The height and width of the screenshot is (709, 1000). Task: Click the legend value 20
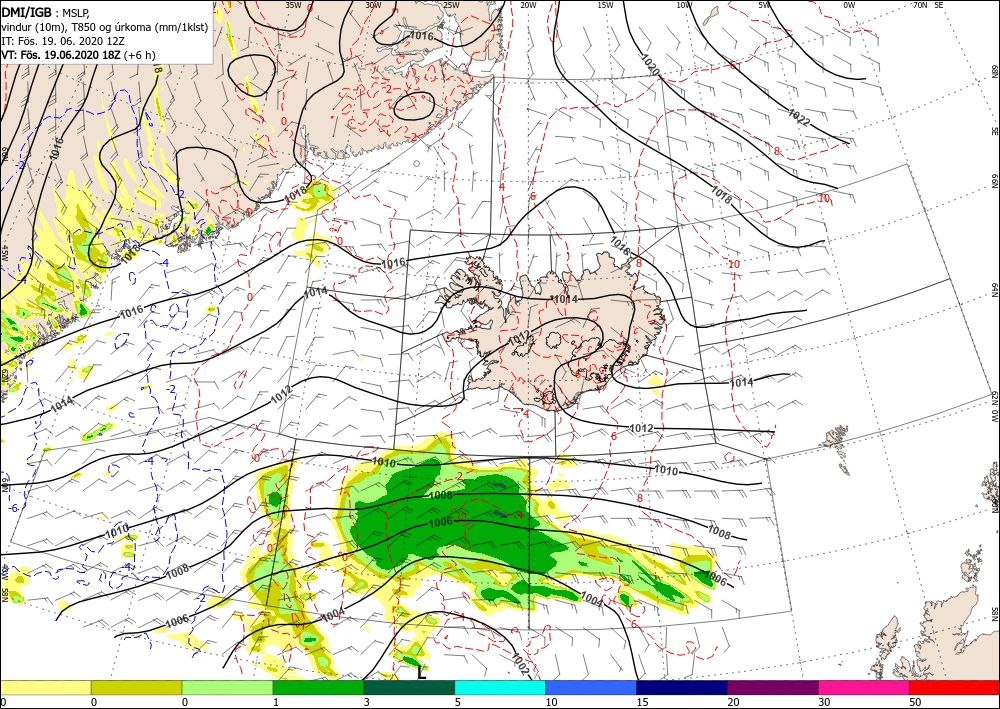[x=733, y=702]
